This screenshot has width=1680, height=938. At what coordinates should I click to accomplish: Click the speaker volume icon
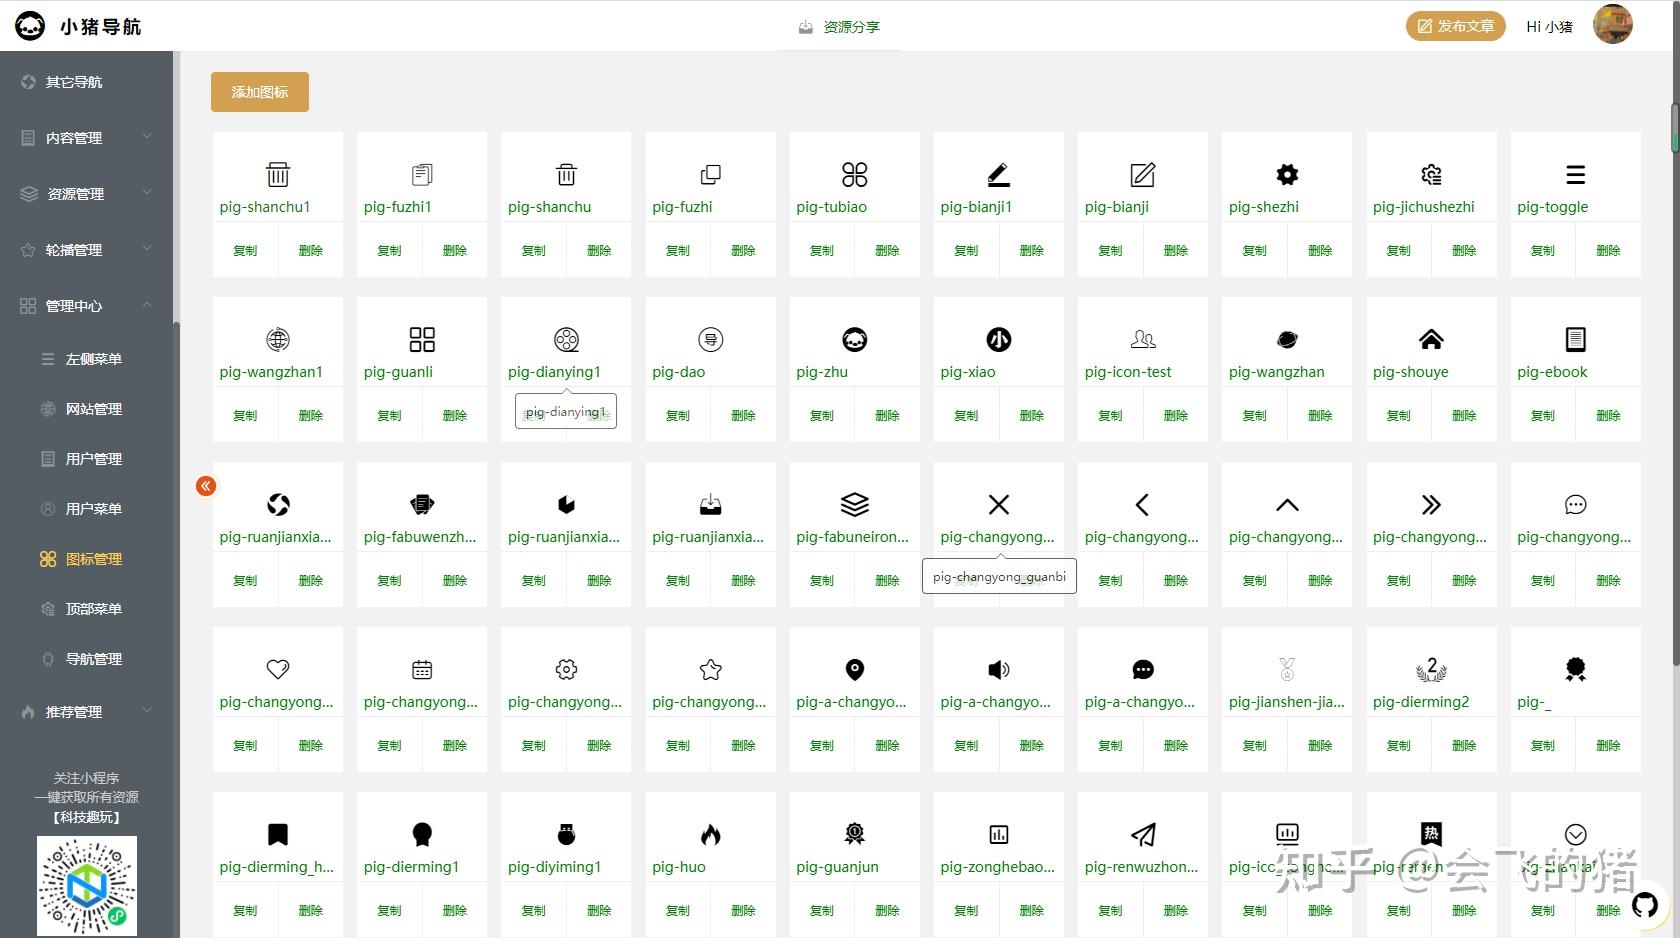coord(999,670)
